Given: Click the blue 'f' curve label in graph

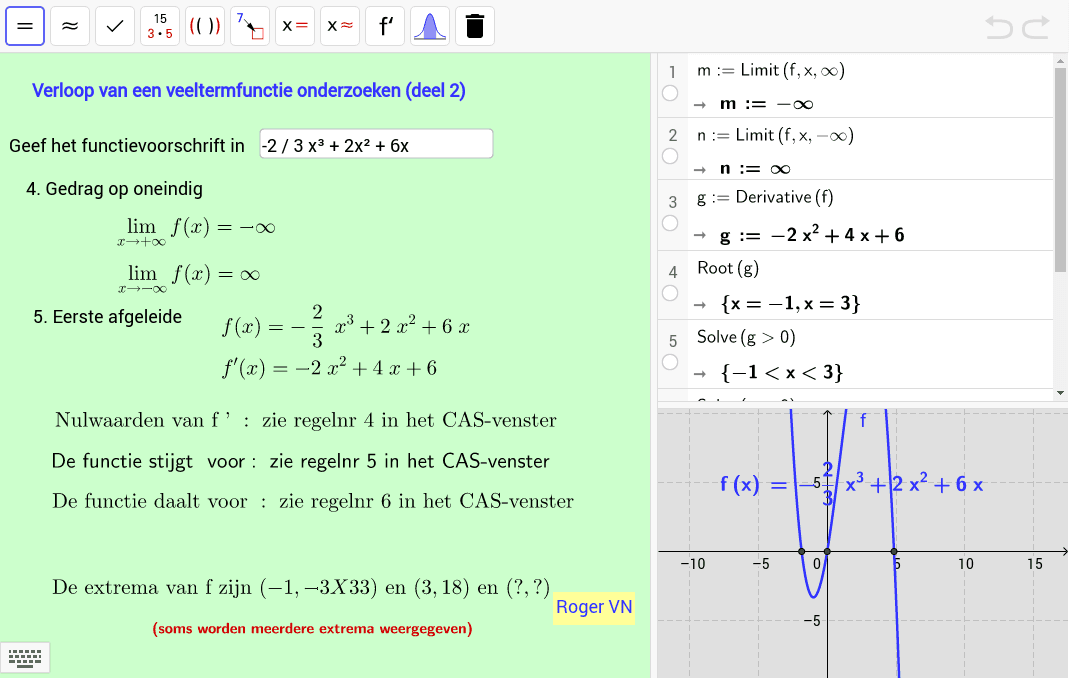Looking at the screenshot, I should tap(863, 421).
